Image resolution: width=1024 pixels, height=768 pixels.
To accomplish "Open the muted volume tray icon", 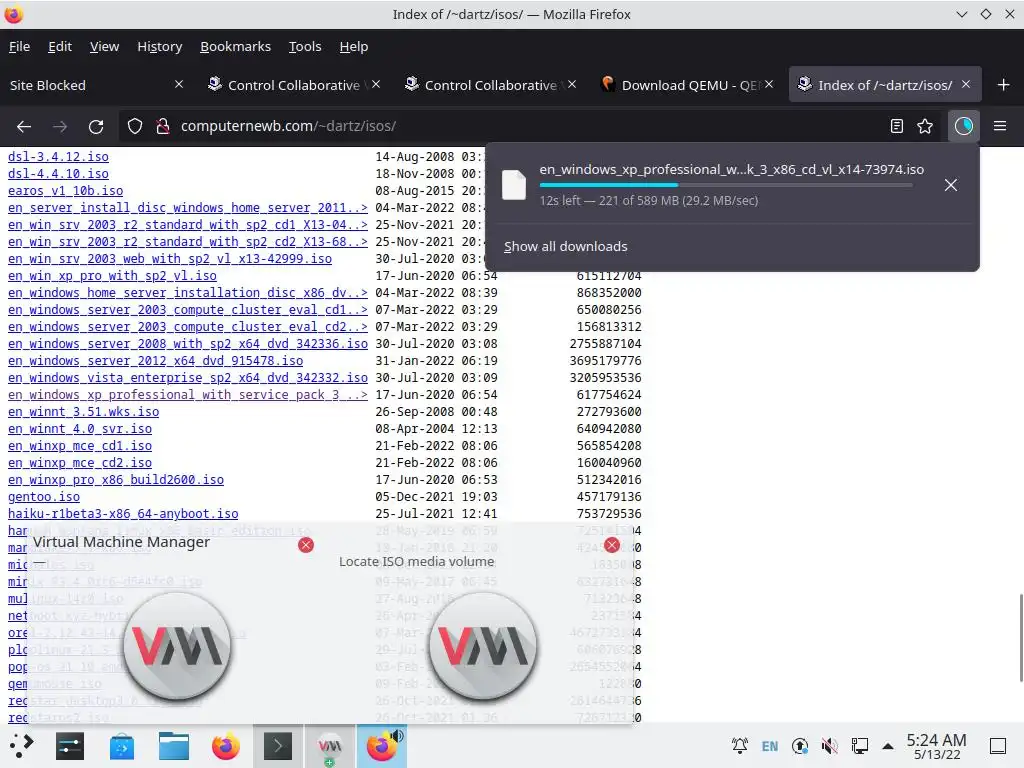I will click(829, 746).
